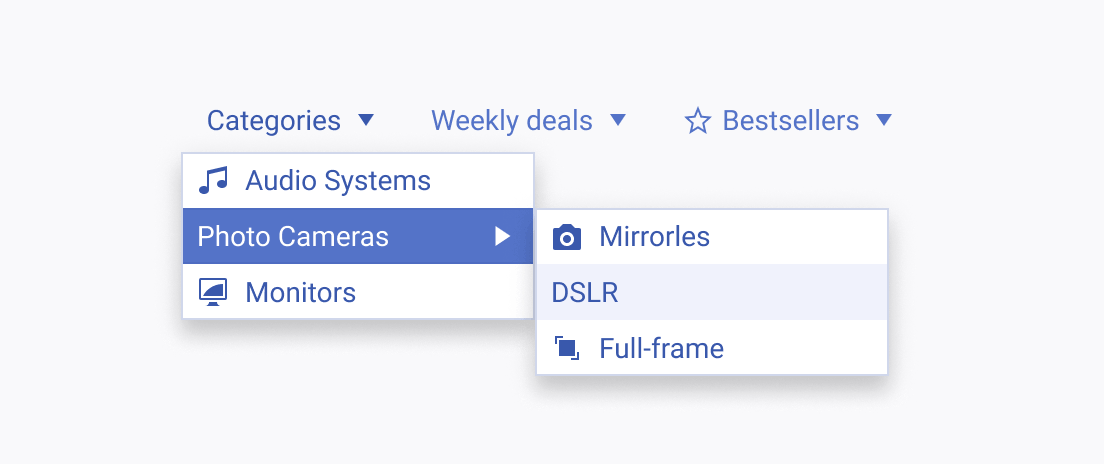
Task: Expand the Weekly deals dropdown arrow
Action: tap(617, 120)
